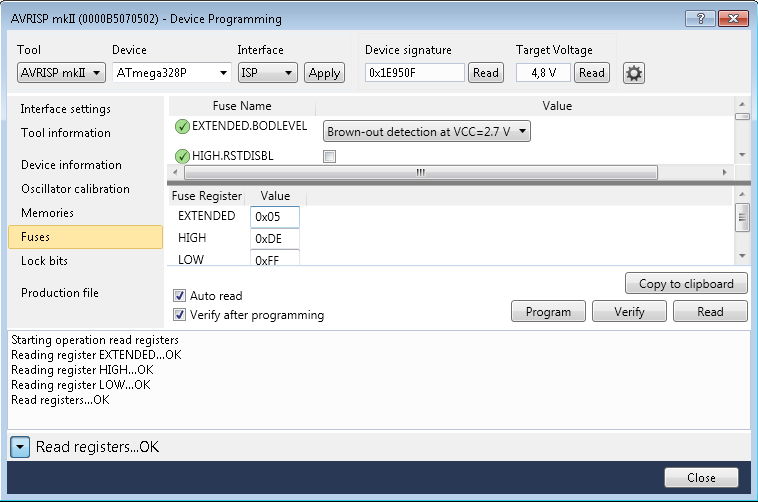Open Tool information page

click(66, 133)
